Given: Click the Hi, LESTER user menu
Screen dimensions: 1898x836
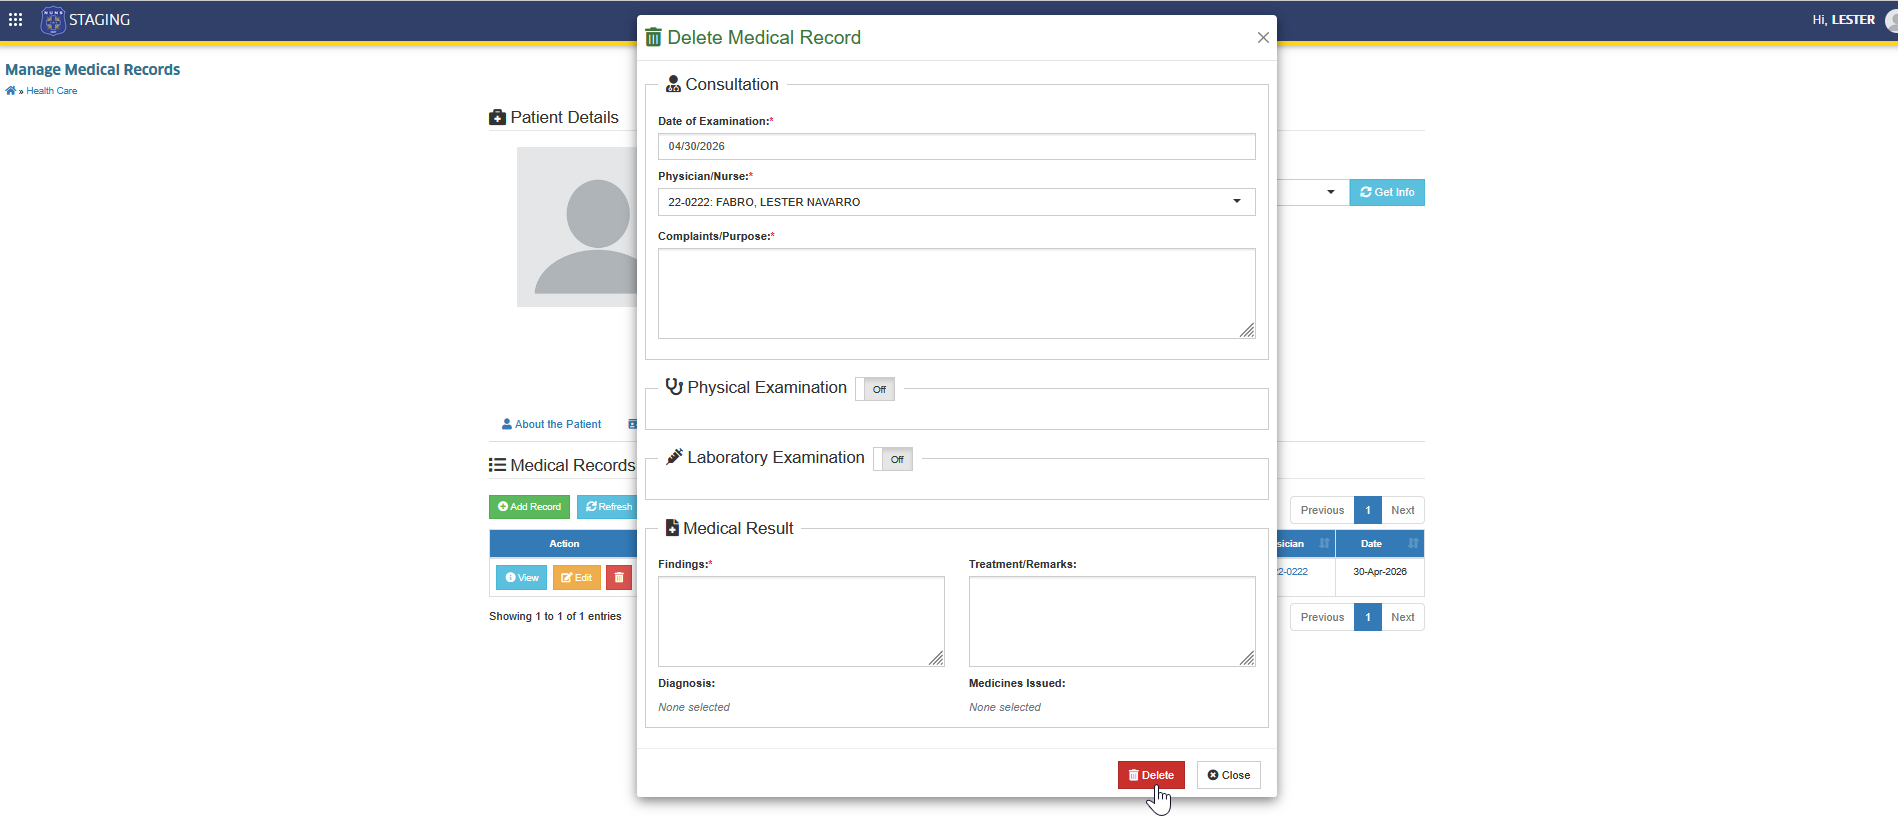Looking at the screenshot, I should point(1843,20).
